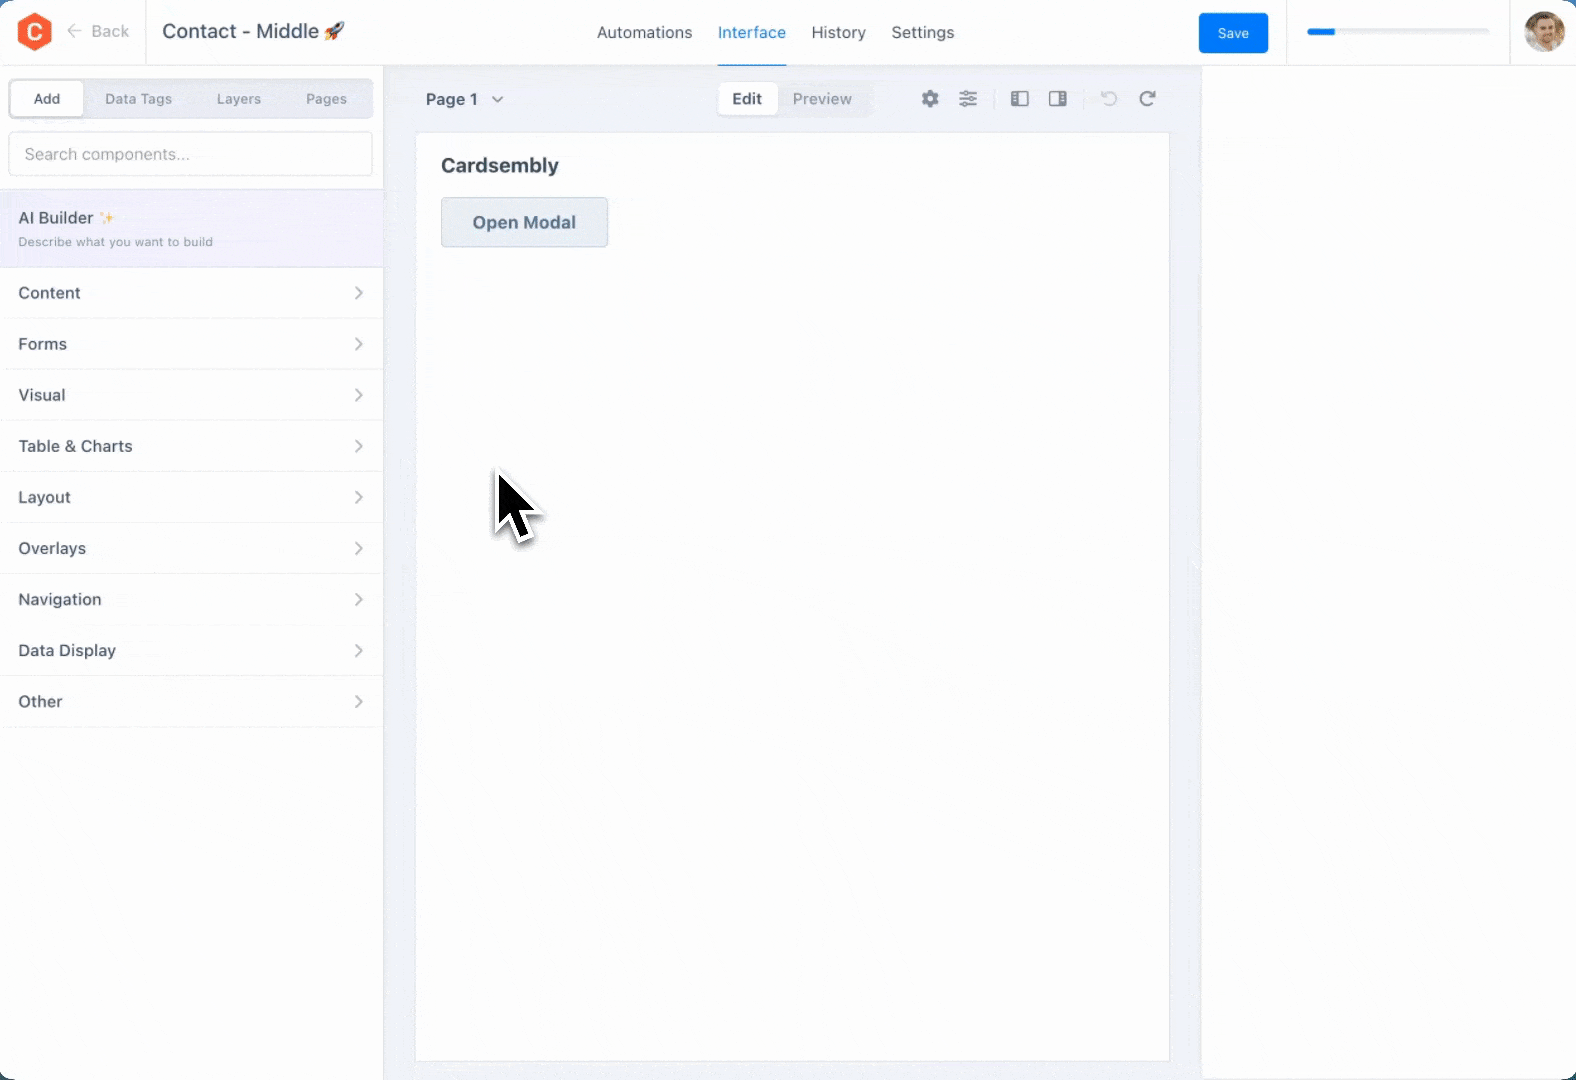The image size is (1576, 1080).
Task: Focus the Search components field
Action: (x=190, y=154)
